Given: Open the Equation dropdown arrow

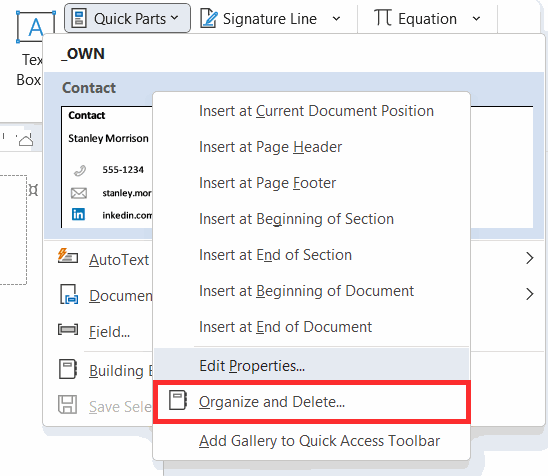Looking at the screenshot, I should click(x=476, y=19).
